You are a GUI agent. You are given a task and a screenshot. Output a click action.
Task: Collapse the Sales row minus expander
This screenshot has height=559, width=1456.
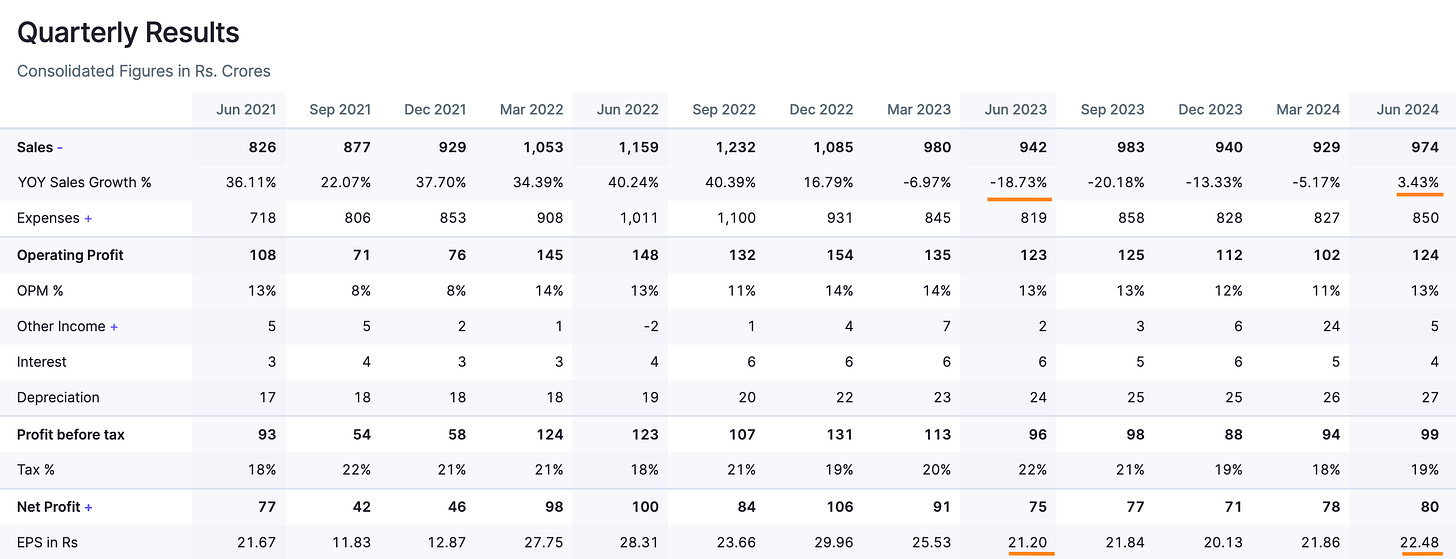(60, 147)
